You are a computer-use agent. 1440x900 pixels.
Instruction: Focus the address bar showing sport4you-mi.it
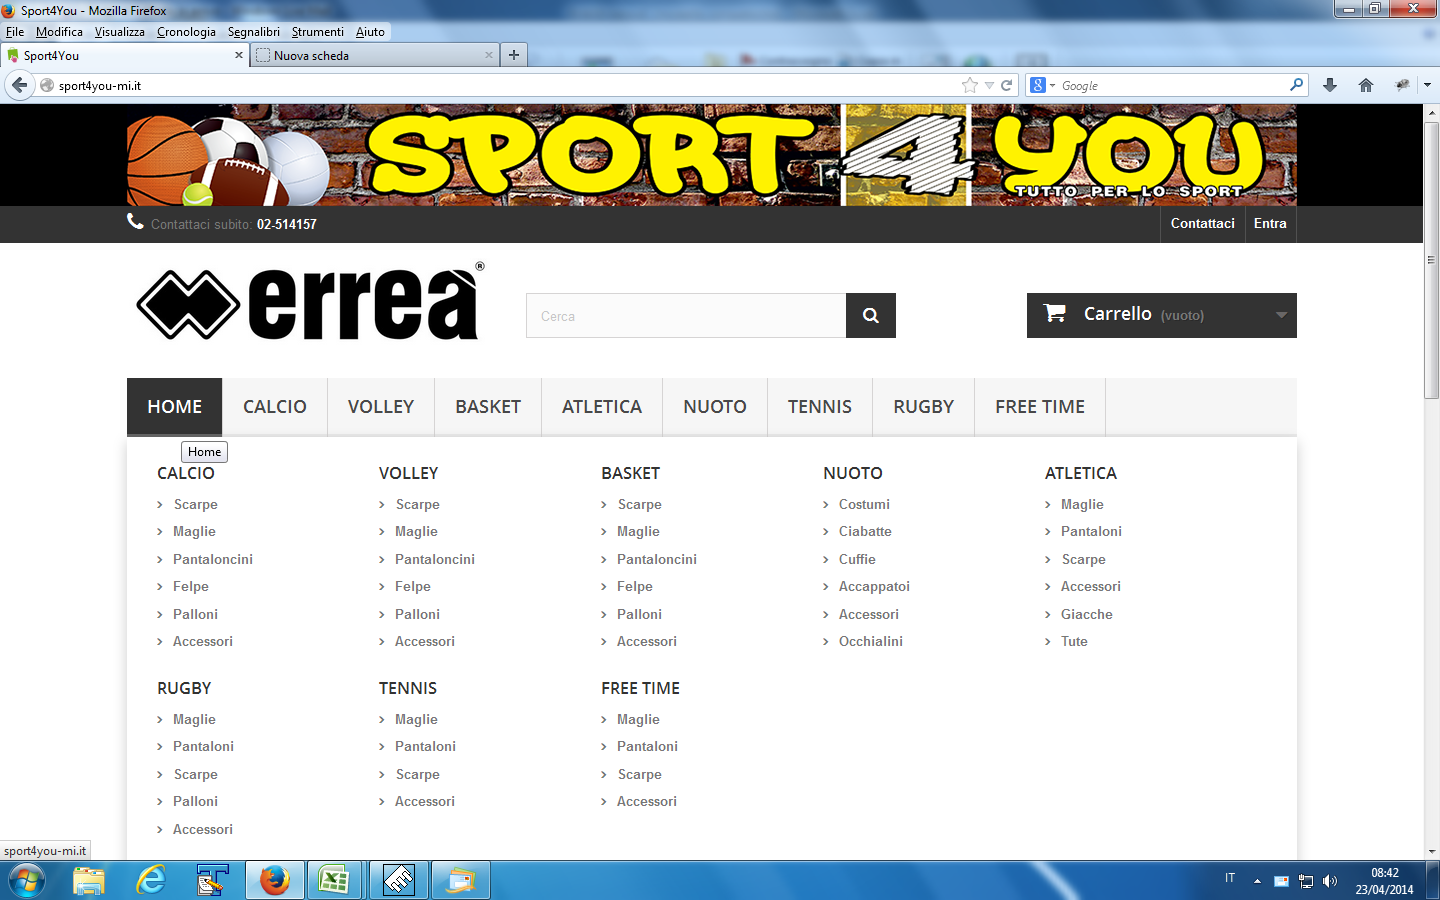[500, 86]
